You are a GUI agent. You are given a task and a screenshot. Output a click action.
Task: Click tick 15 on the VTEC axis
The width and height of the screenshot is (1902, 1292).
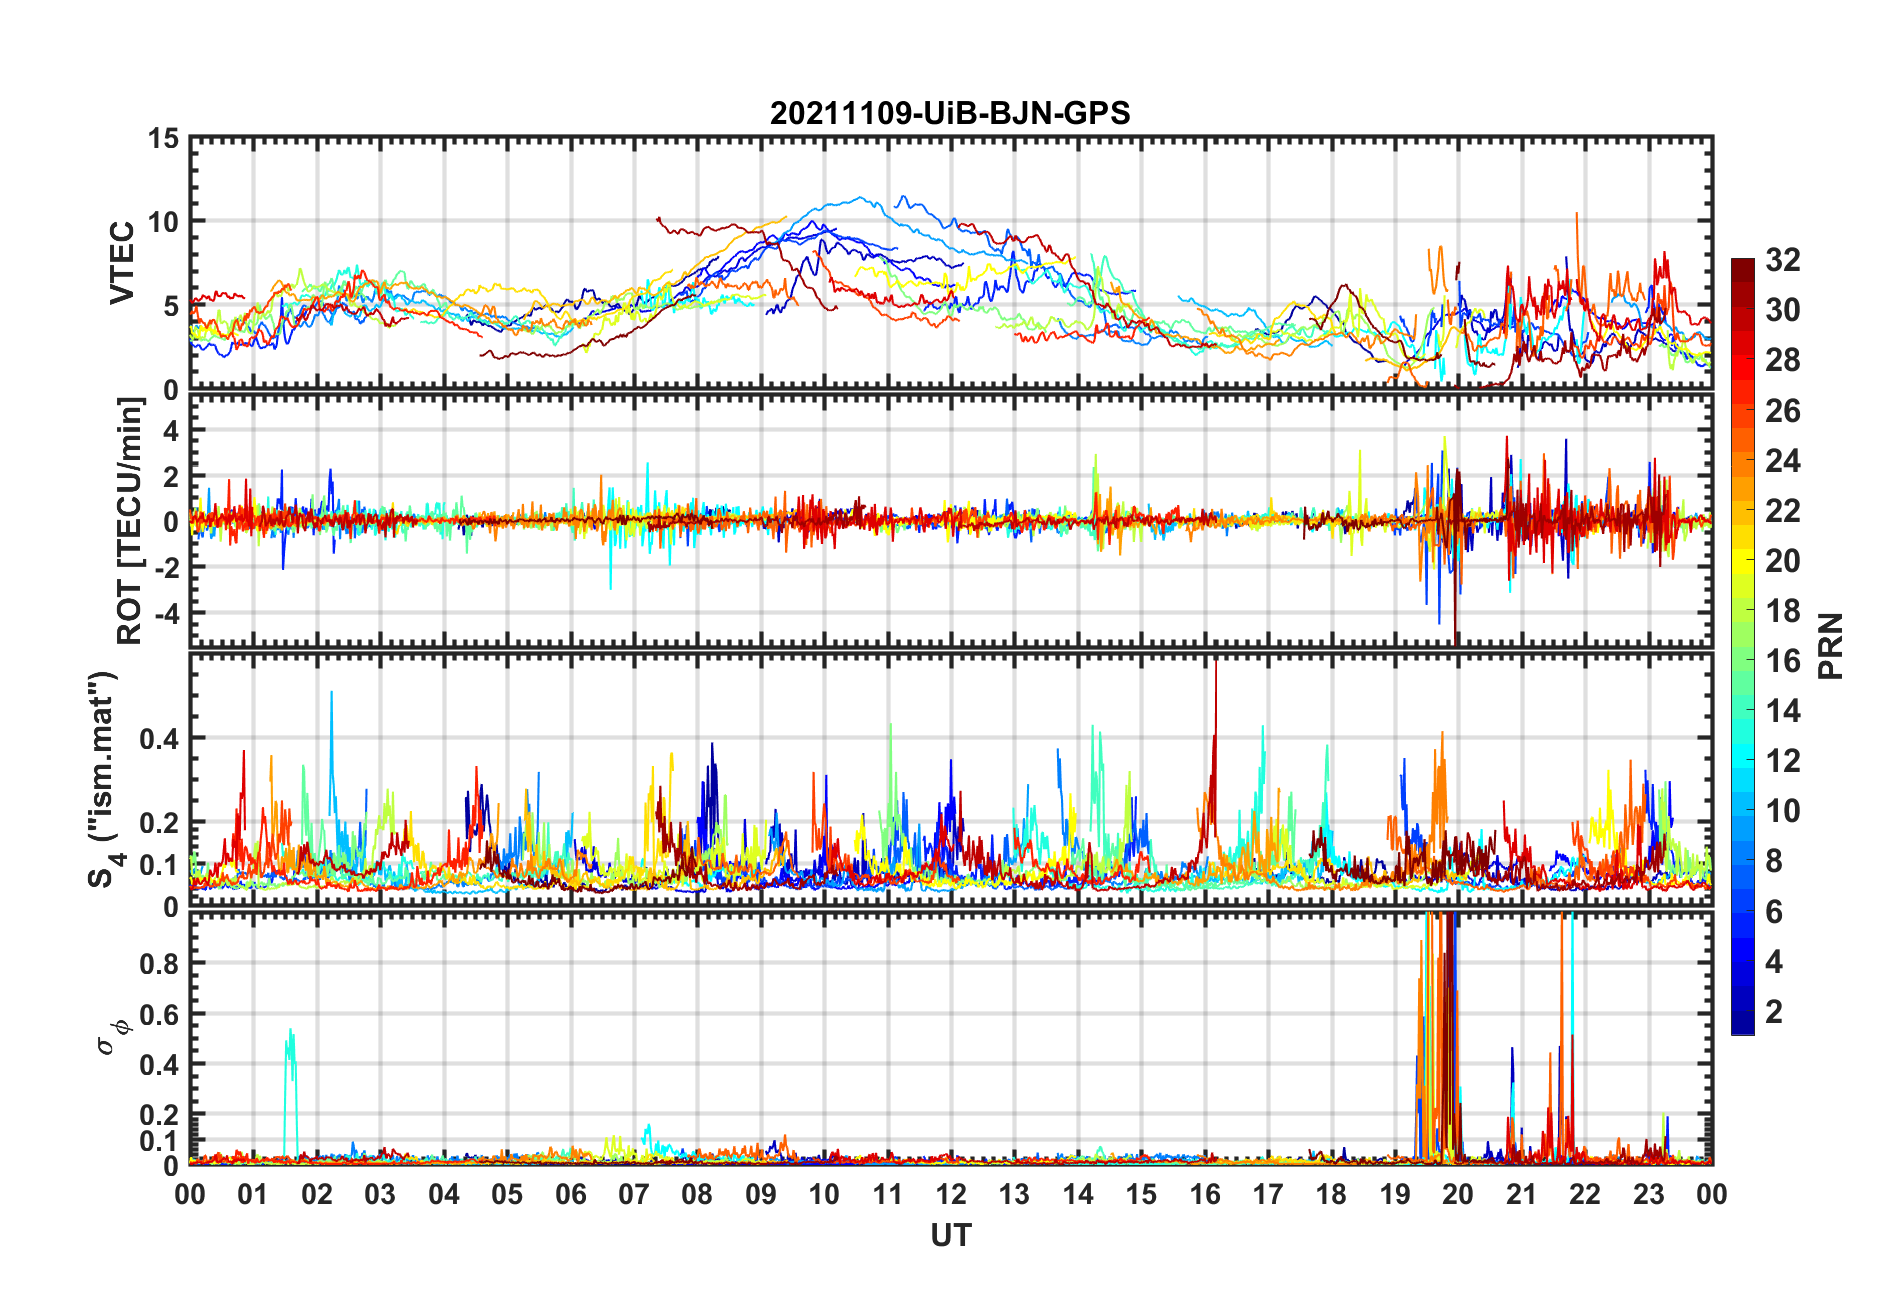tap(164, 139)
